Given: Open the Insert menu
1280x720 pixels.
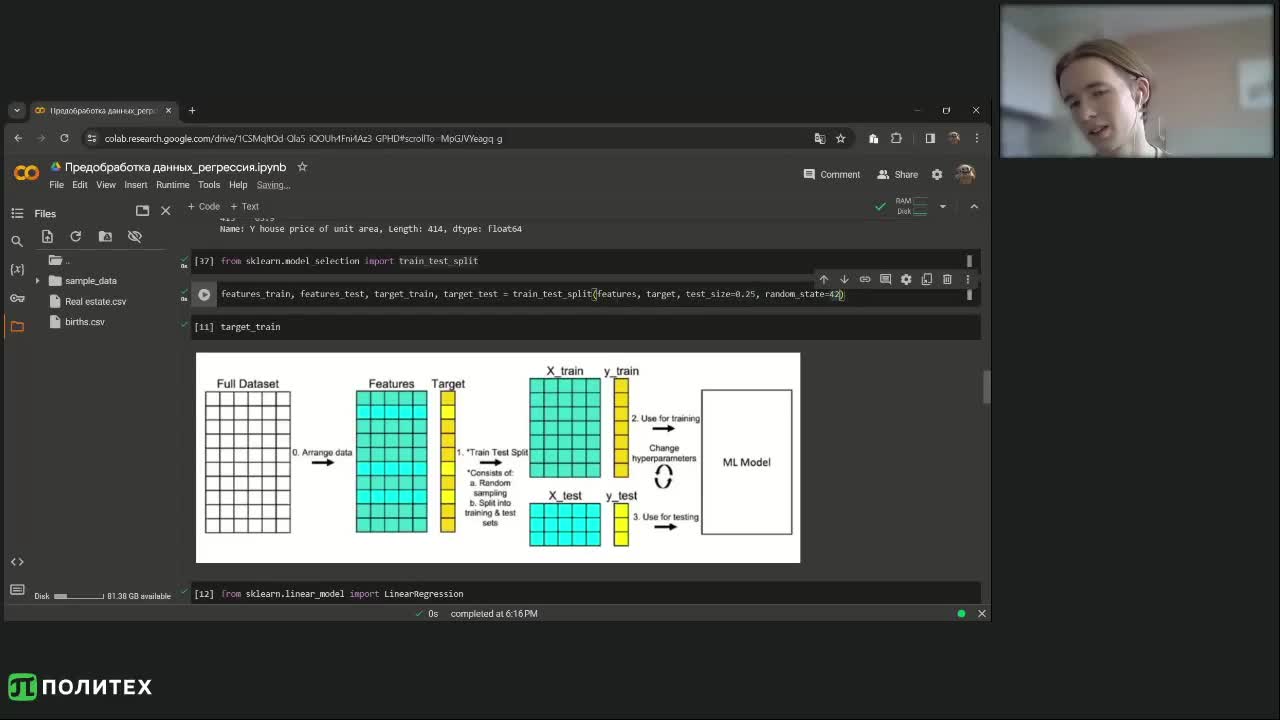Looking at the screenshot, I should point(135,185).
